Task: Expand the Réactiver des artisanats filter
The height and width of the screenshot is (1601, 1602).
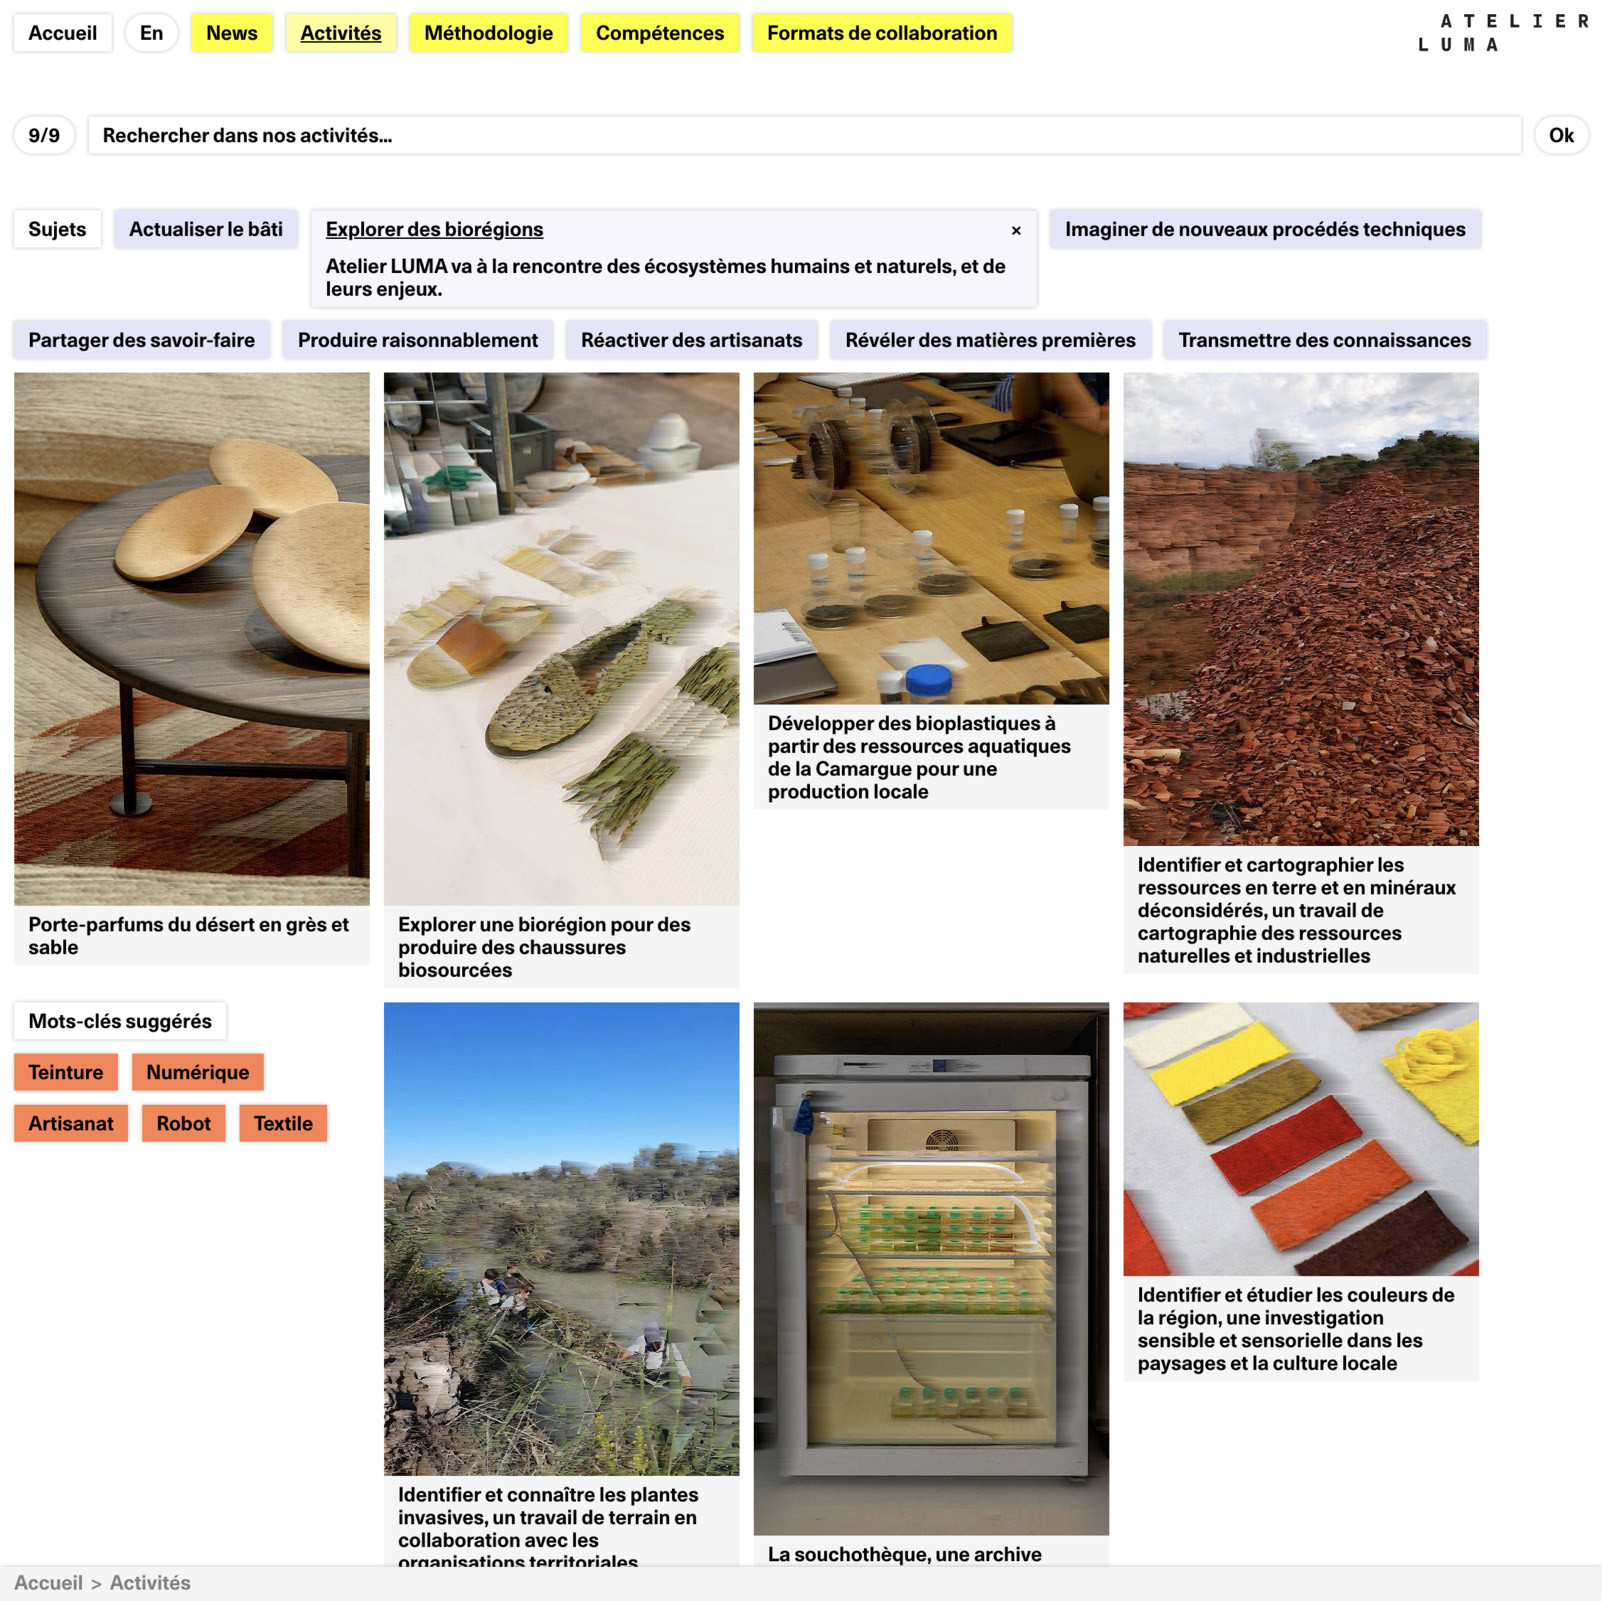Action: tap(691, 340)
